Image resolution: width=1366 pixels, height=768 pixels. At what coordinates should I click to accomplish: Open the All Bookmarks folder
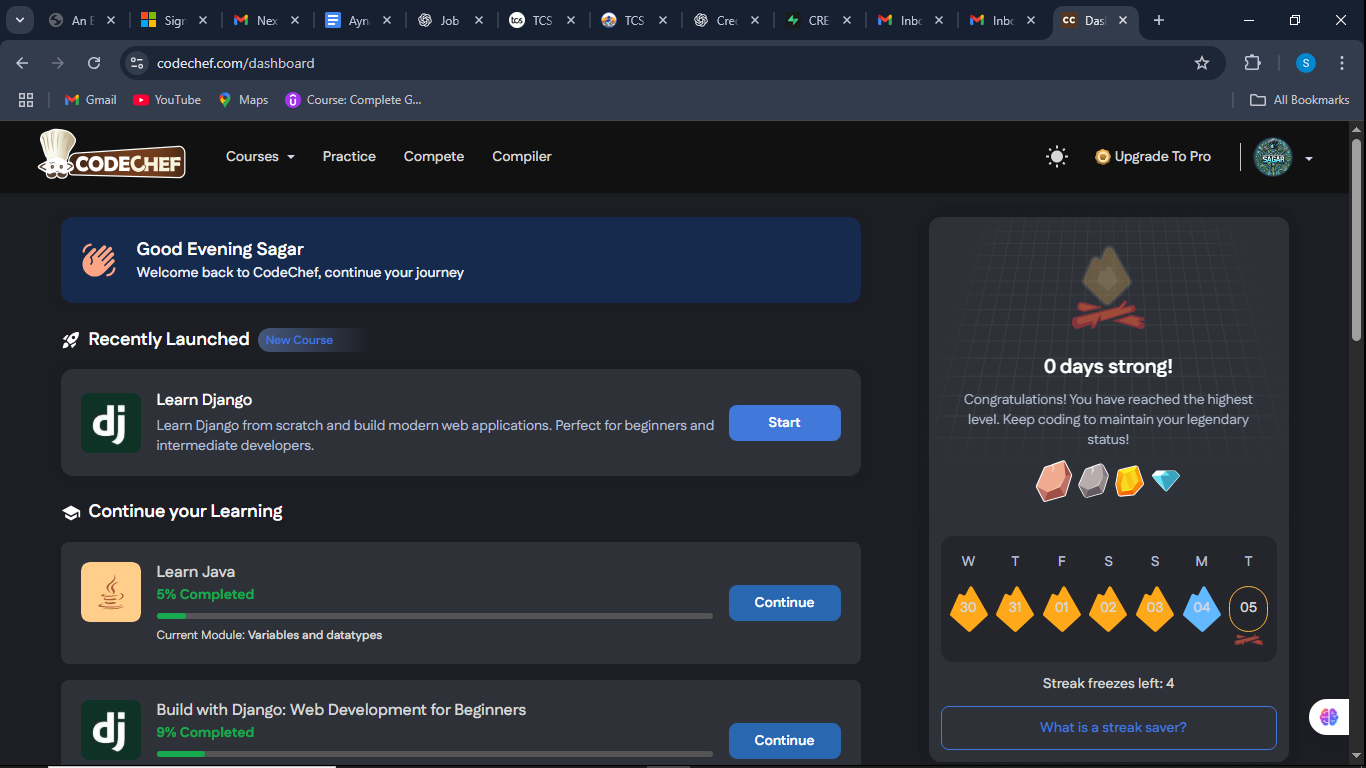(1300, 100)
